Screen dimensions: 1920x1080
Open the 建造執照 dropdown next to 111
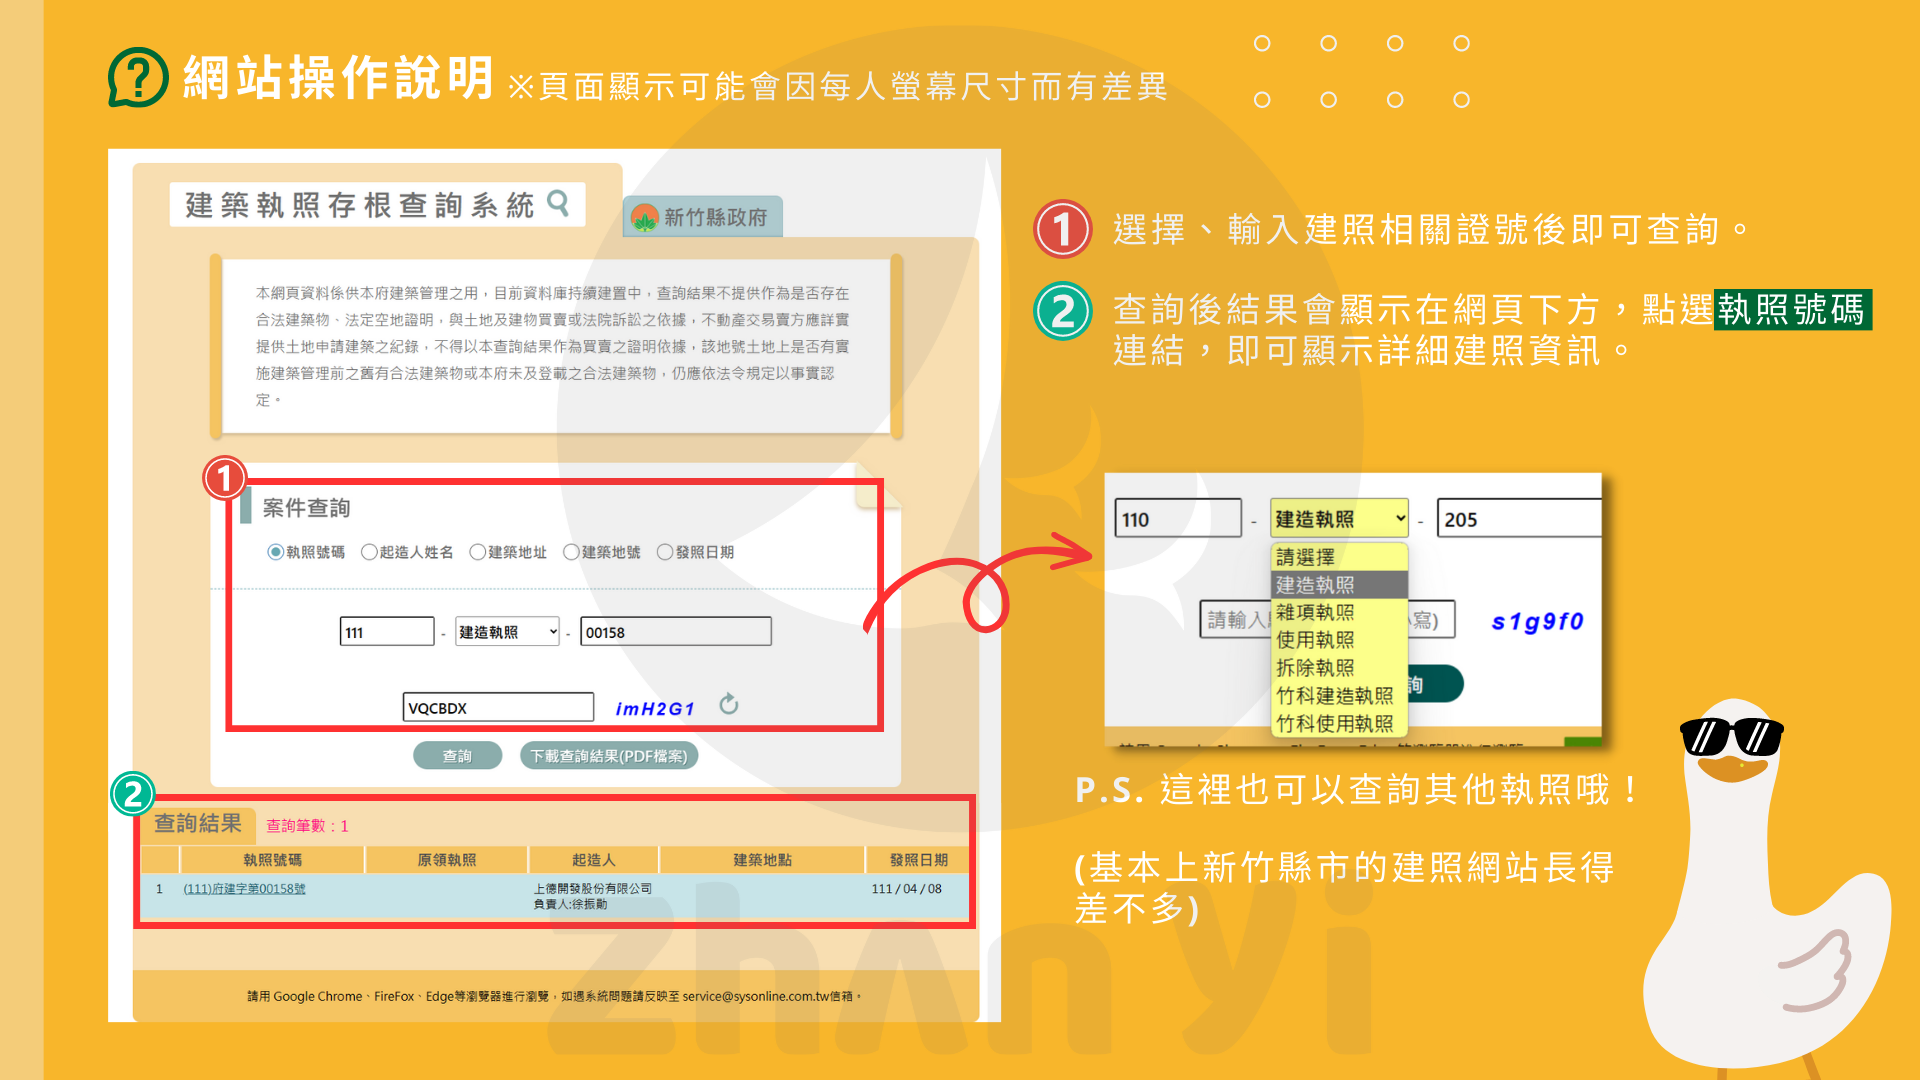click(x=507, y=632)
